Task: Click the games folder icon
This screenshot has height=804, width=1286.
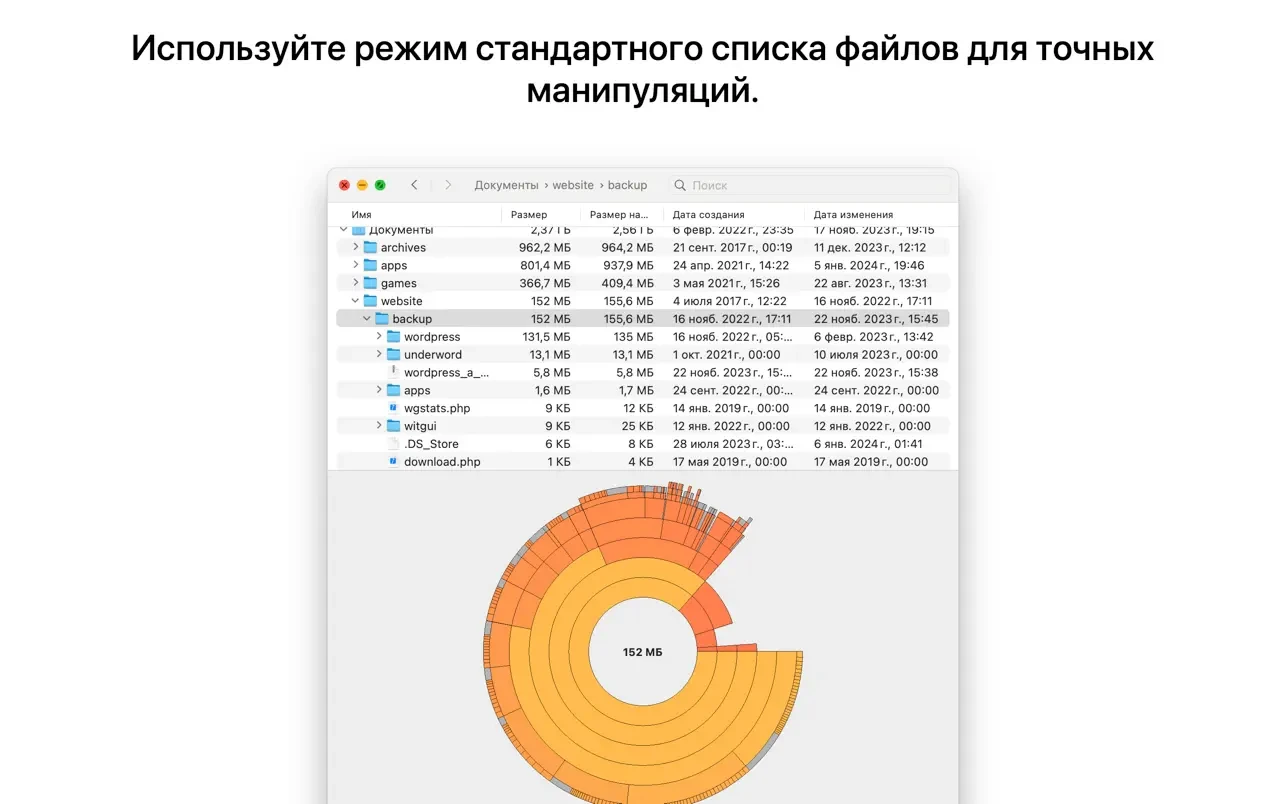Action: [x=370, y=283]
